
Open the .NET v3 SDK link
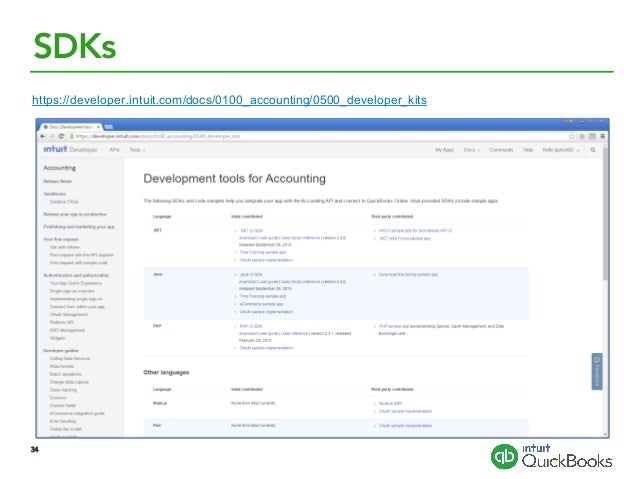coord(251,231)
